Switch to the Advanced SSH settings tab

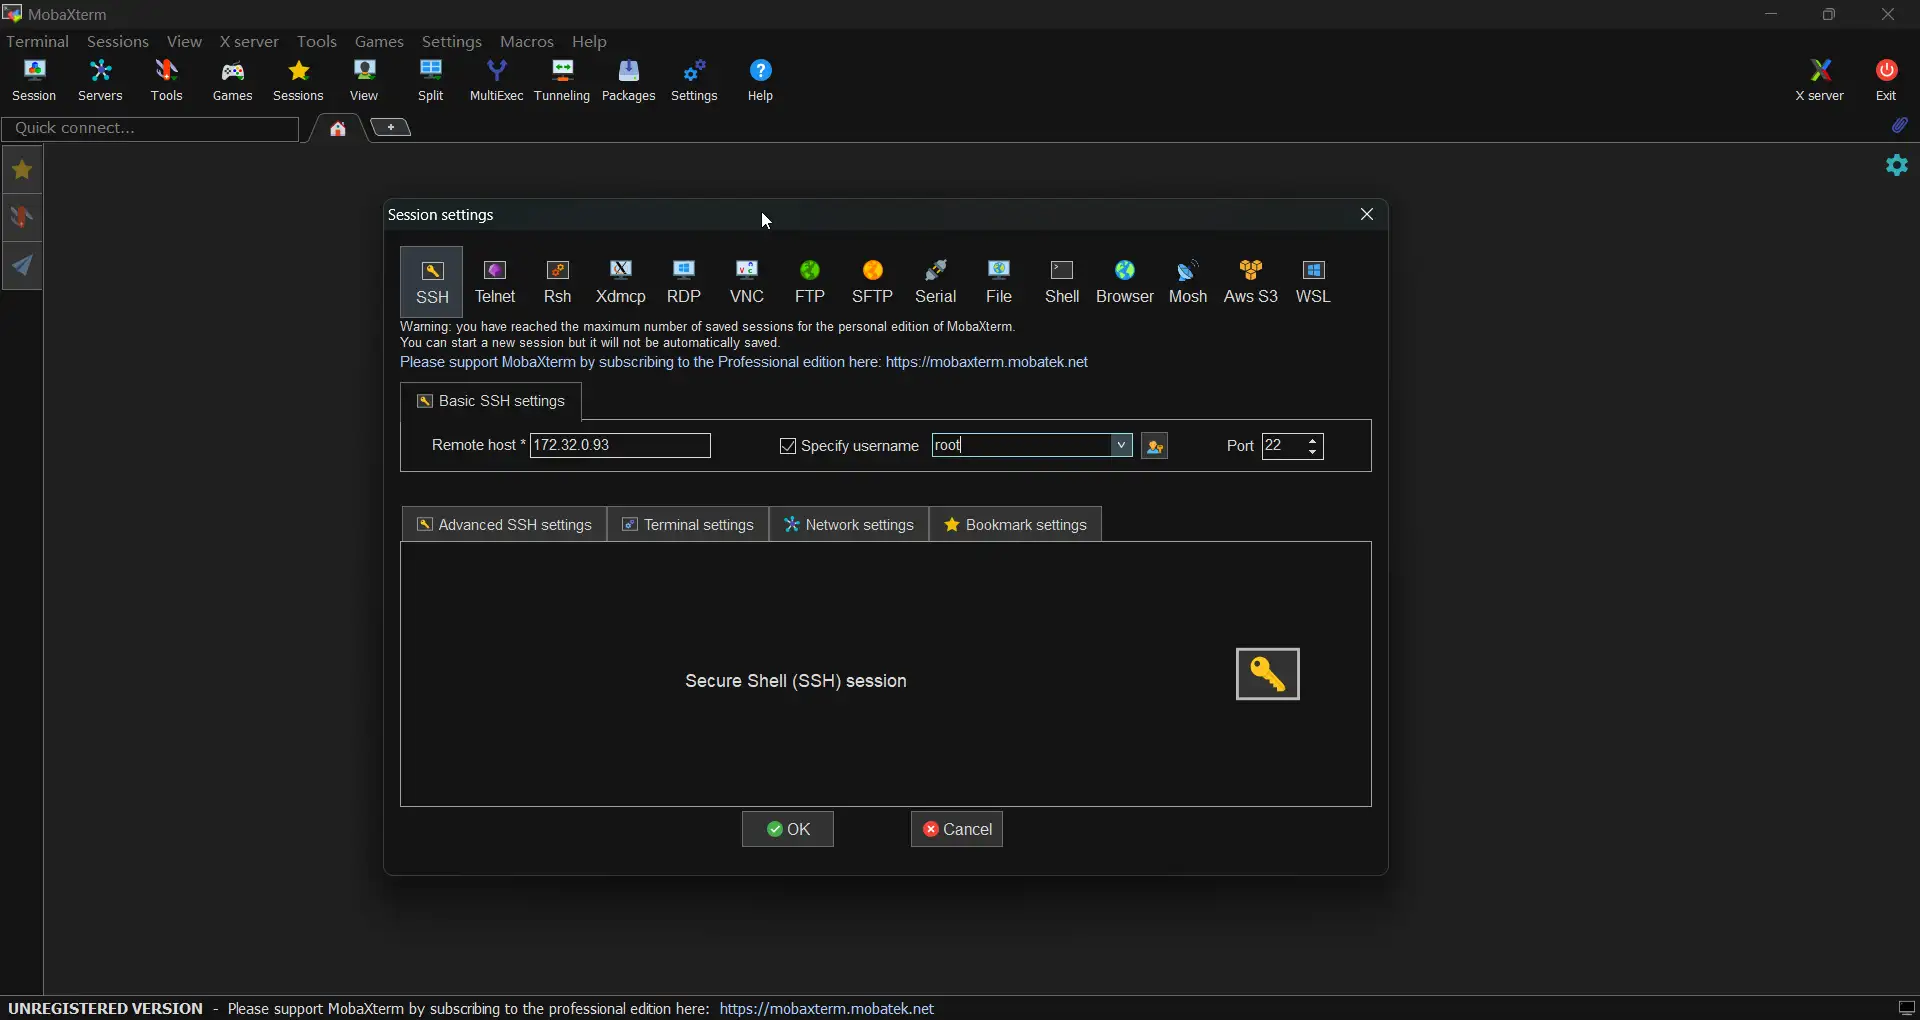click(505, 525)
